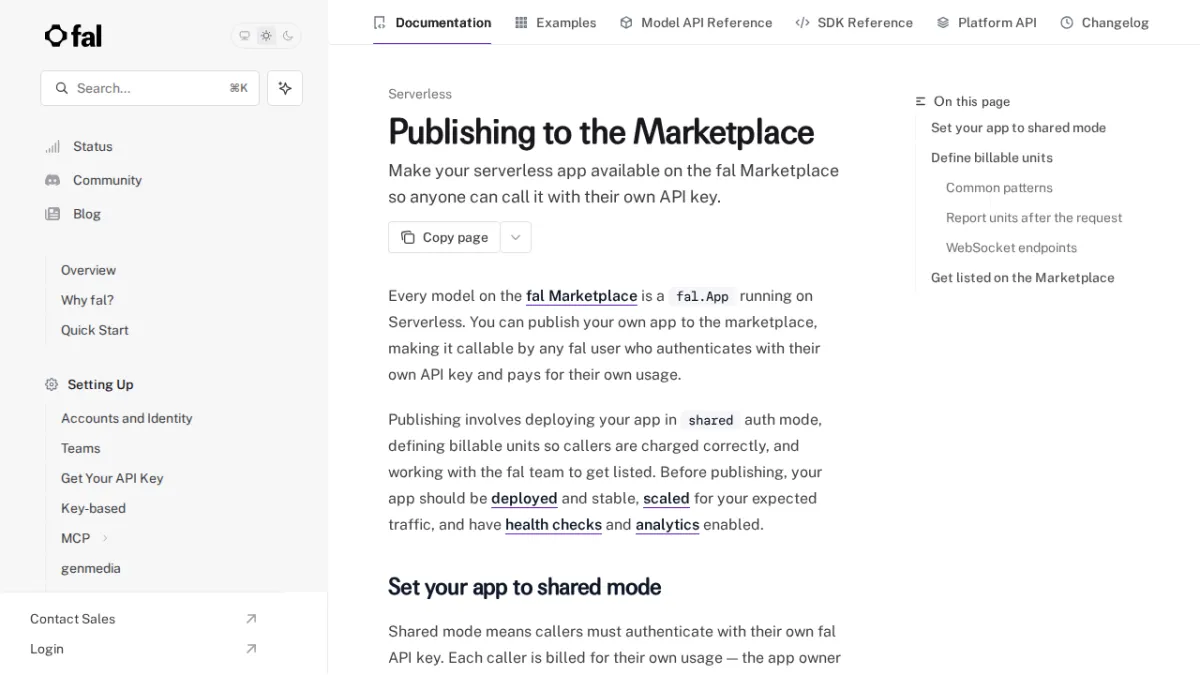The width and height of the screenshot is (1200, 675).
Task: Click the SDK Reference code icon
Action: pos(802,22)
